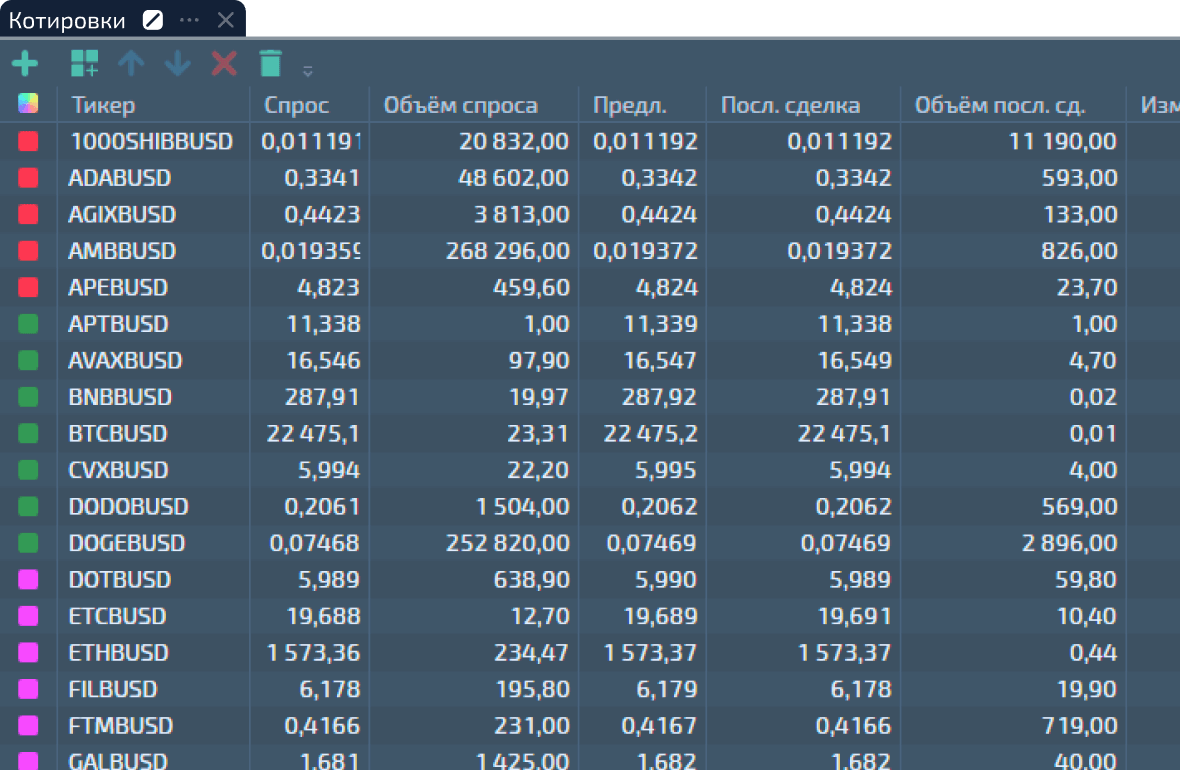Click the add group tiles icon

coord(84,64)
